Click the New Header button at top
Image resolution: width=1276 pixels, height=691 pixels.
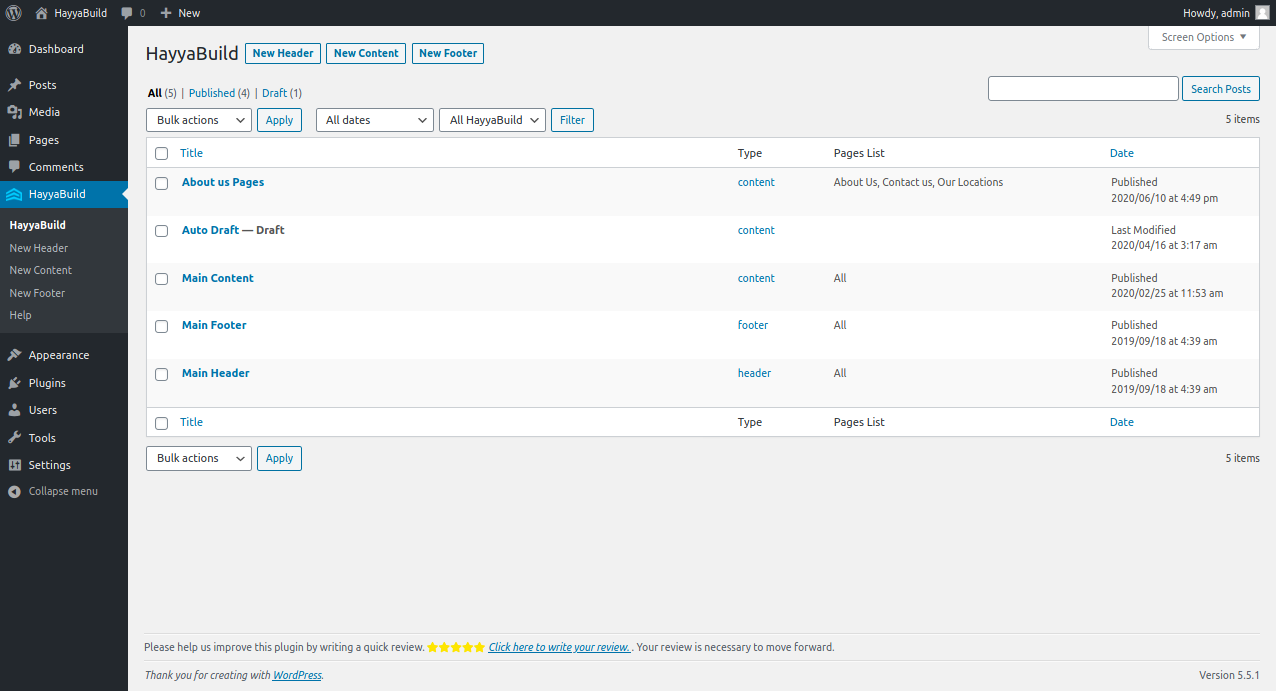[283, 53]
